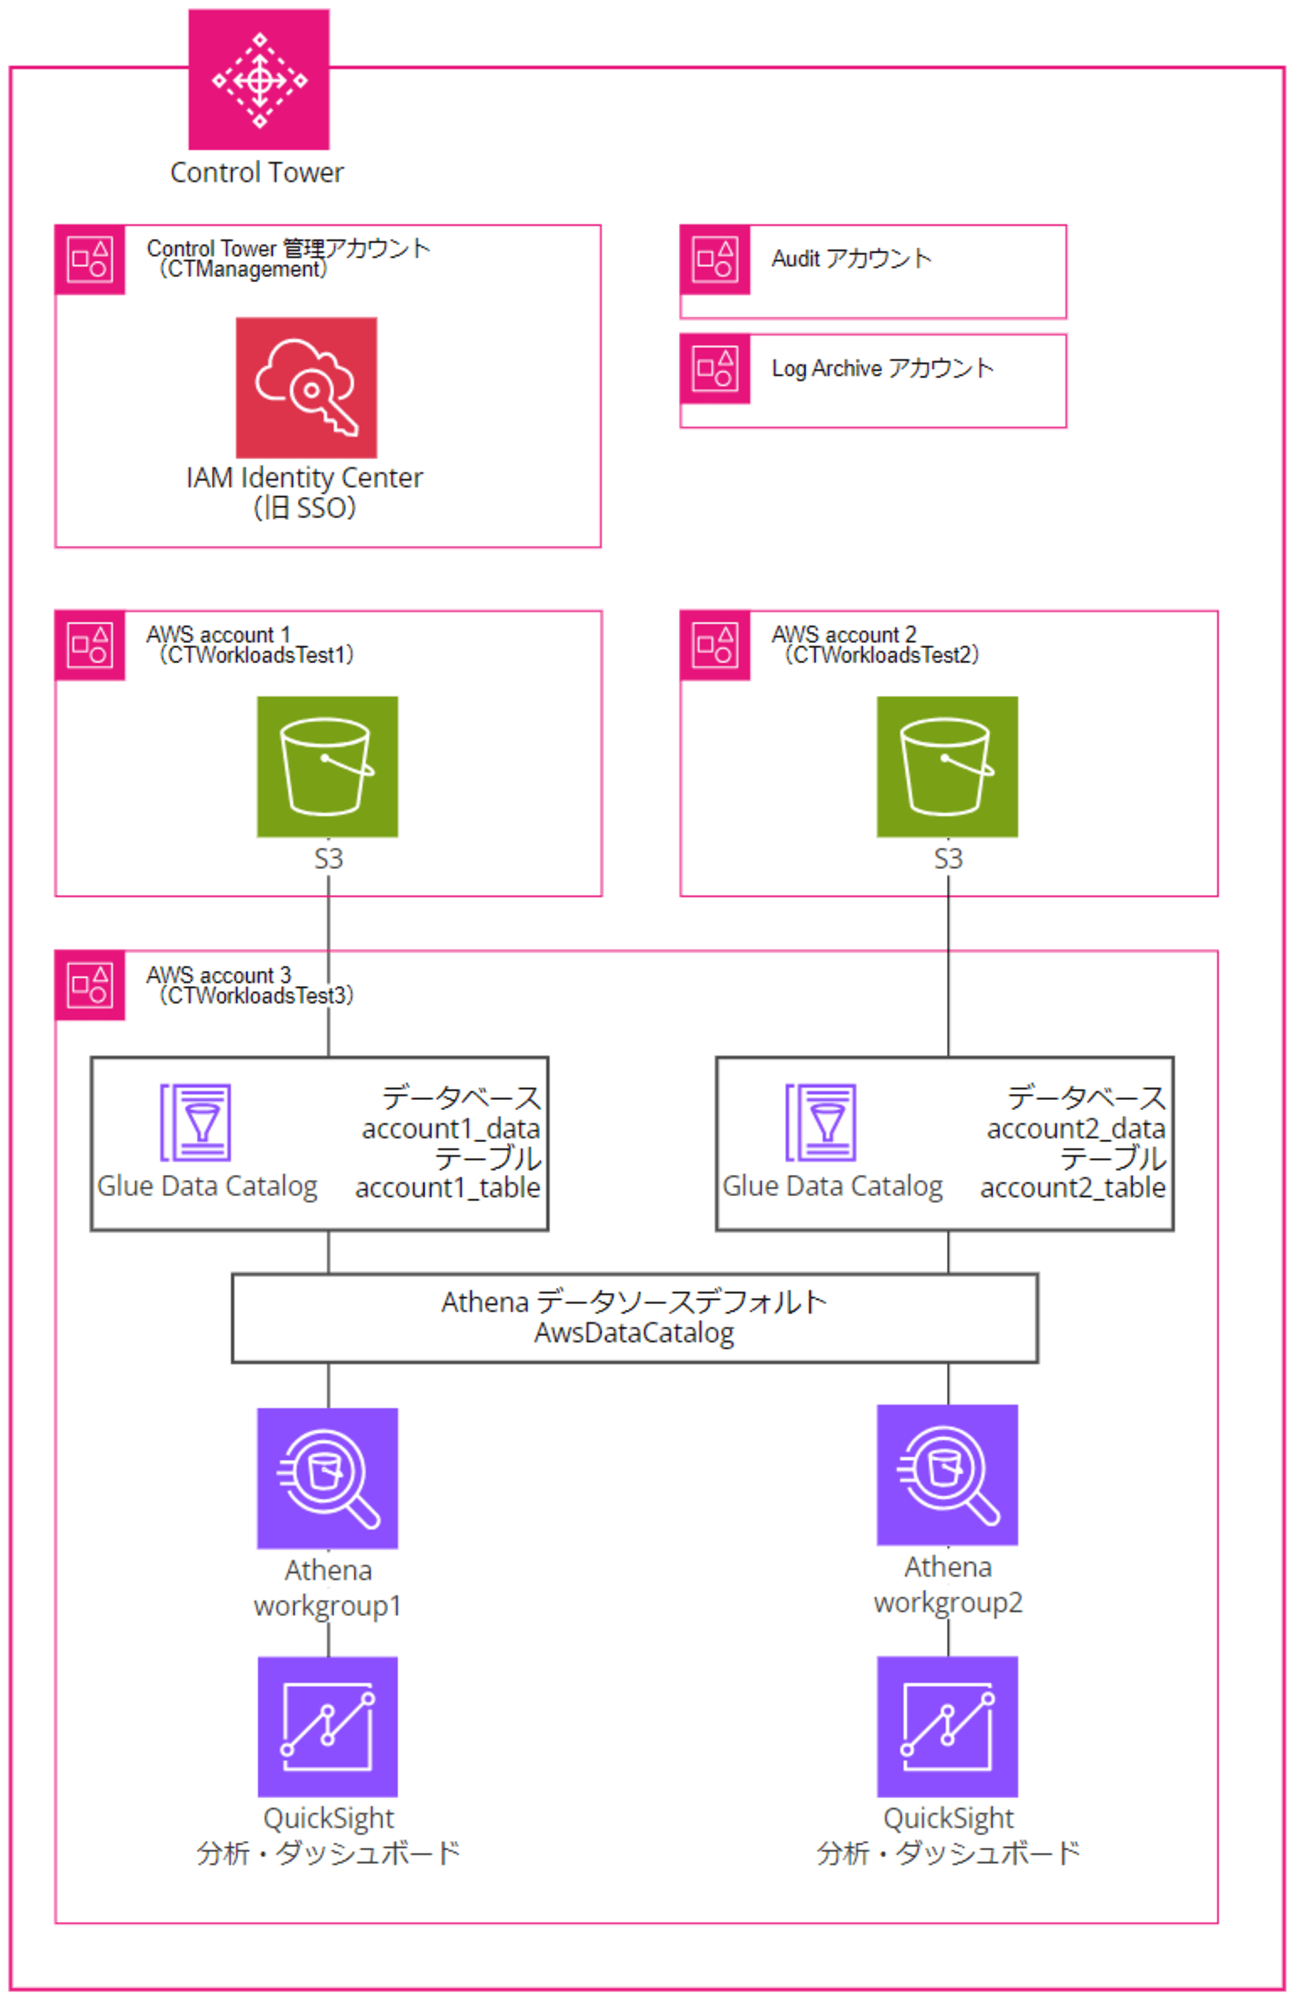Click the S3 label in AWS account 2
This screenshot has height=2000, width=1293.
coord(948,859)
